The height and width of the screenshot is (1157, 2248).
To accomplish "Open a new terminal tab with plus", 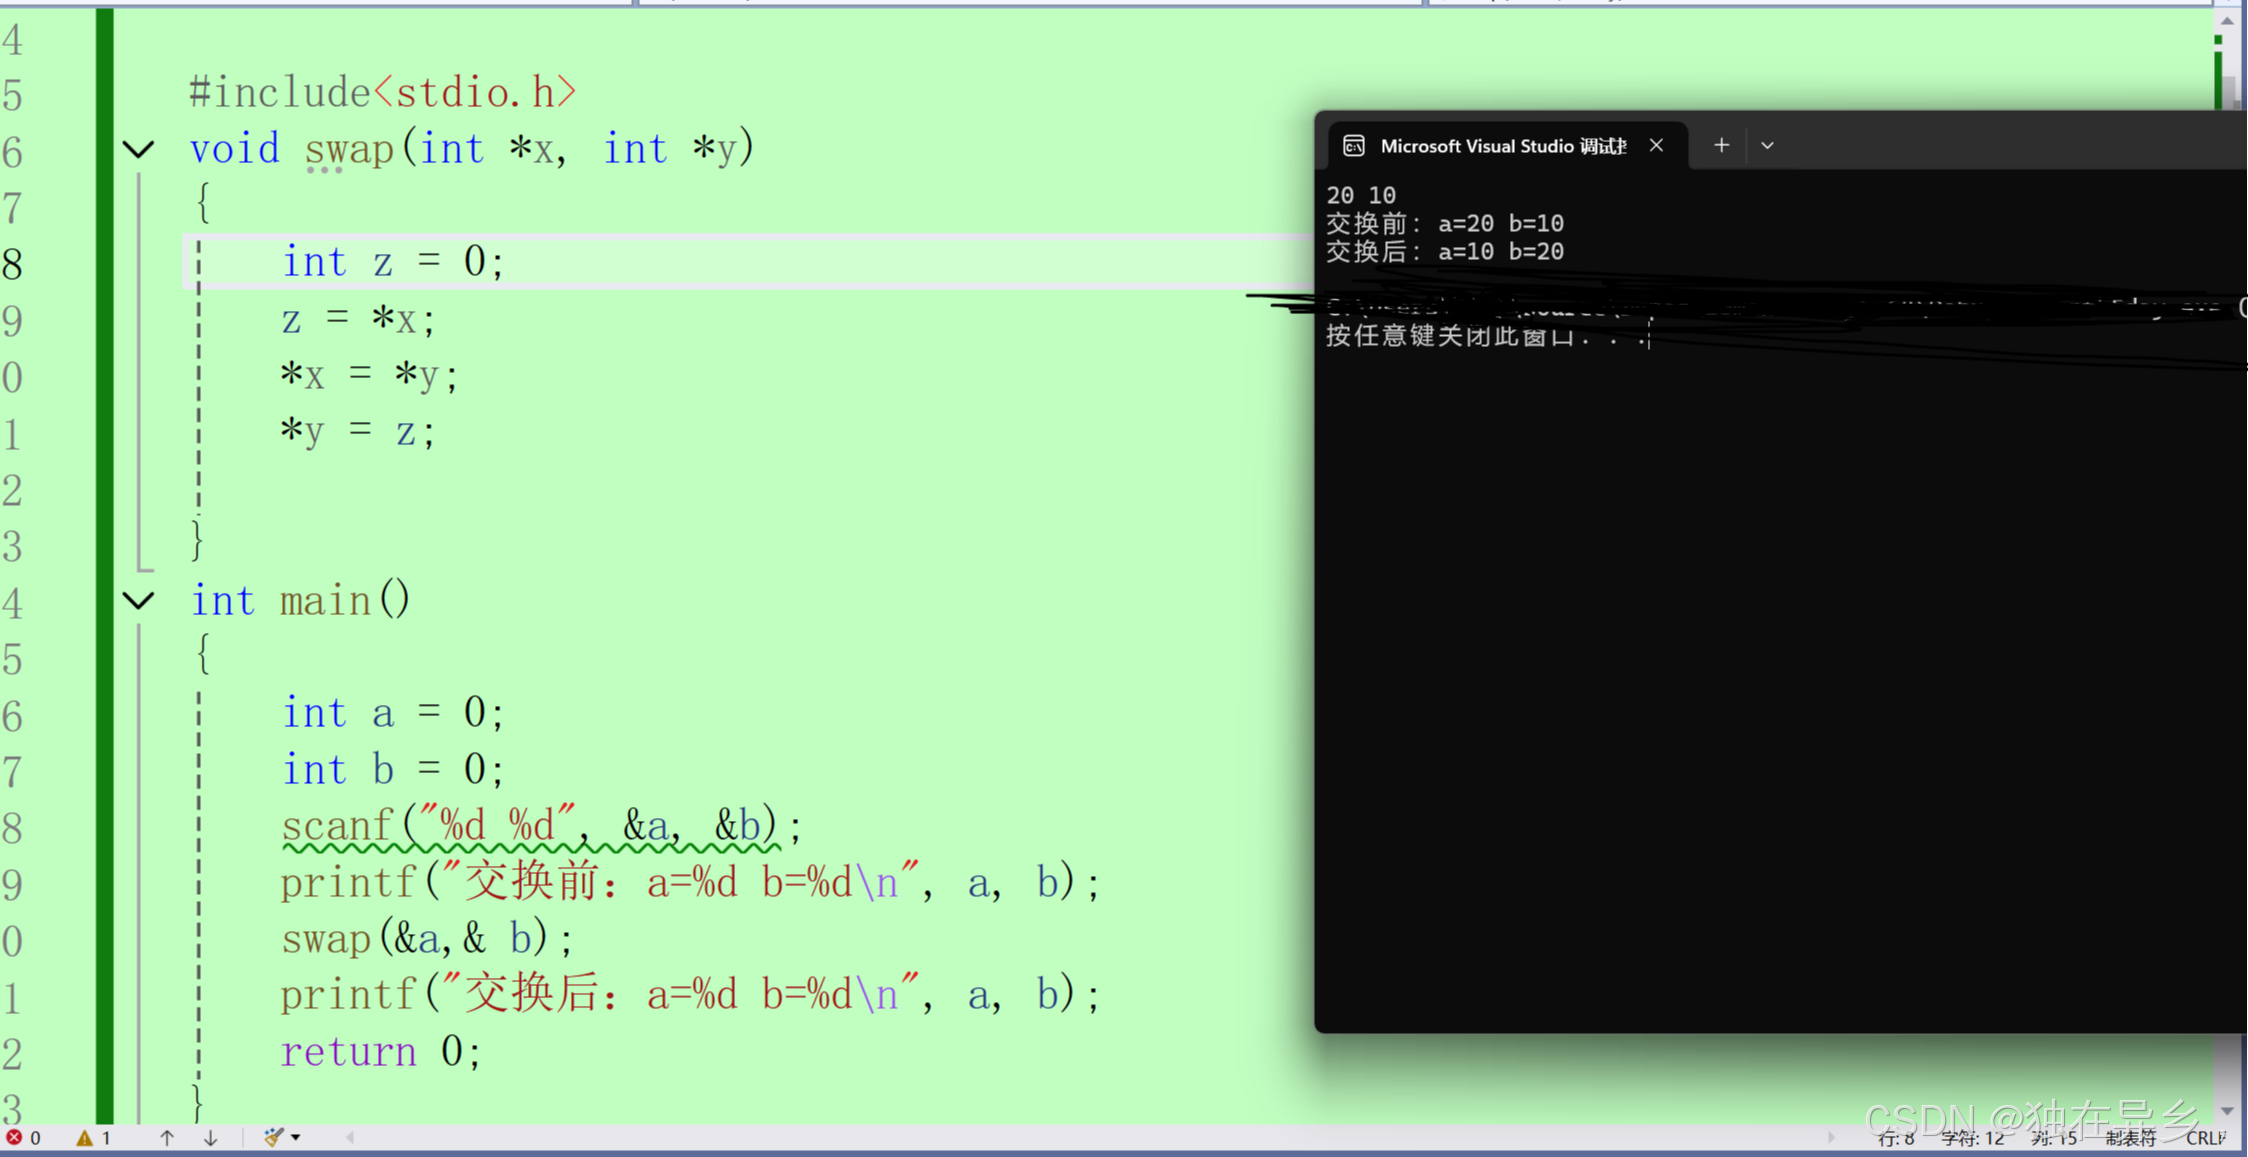I will click(x=1721, y=146).
